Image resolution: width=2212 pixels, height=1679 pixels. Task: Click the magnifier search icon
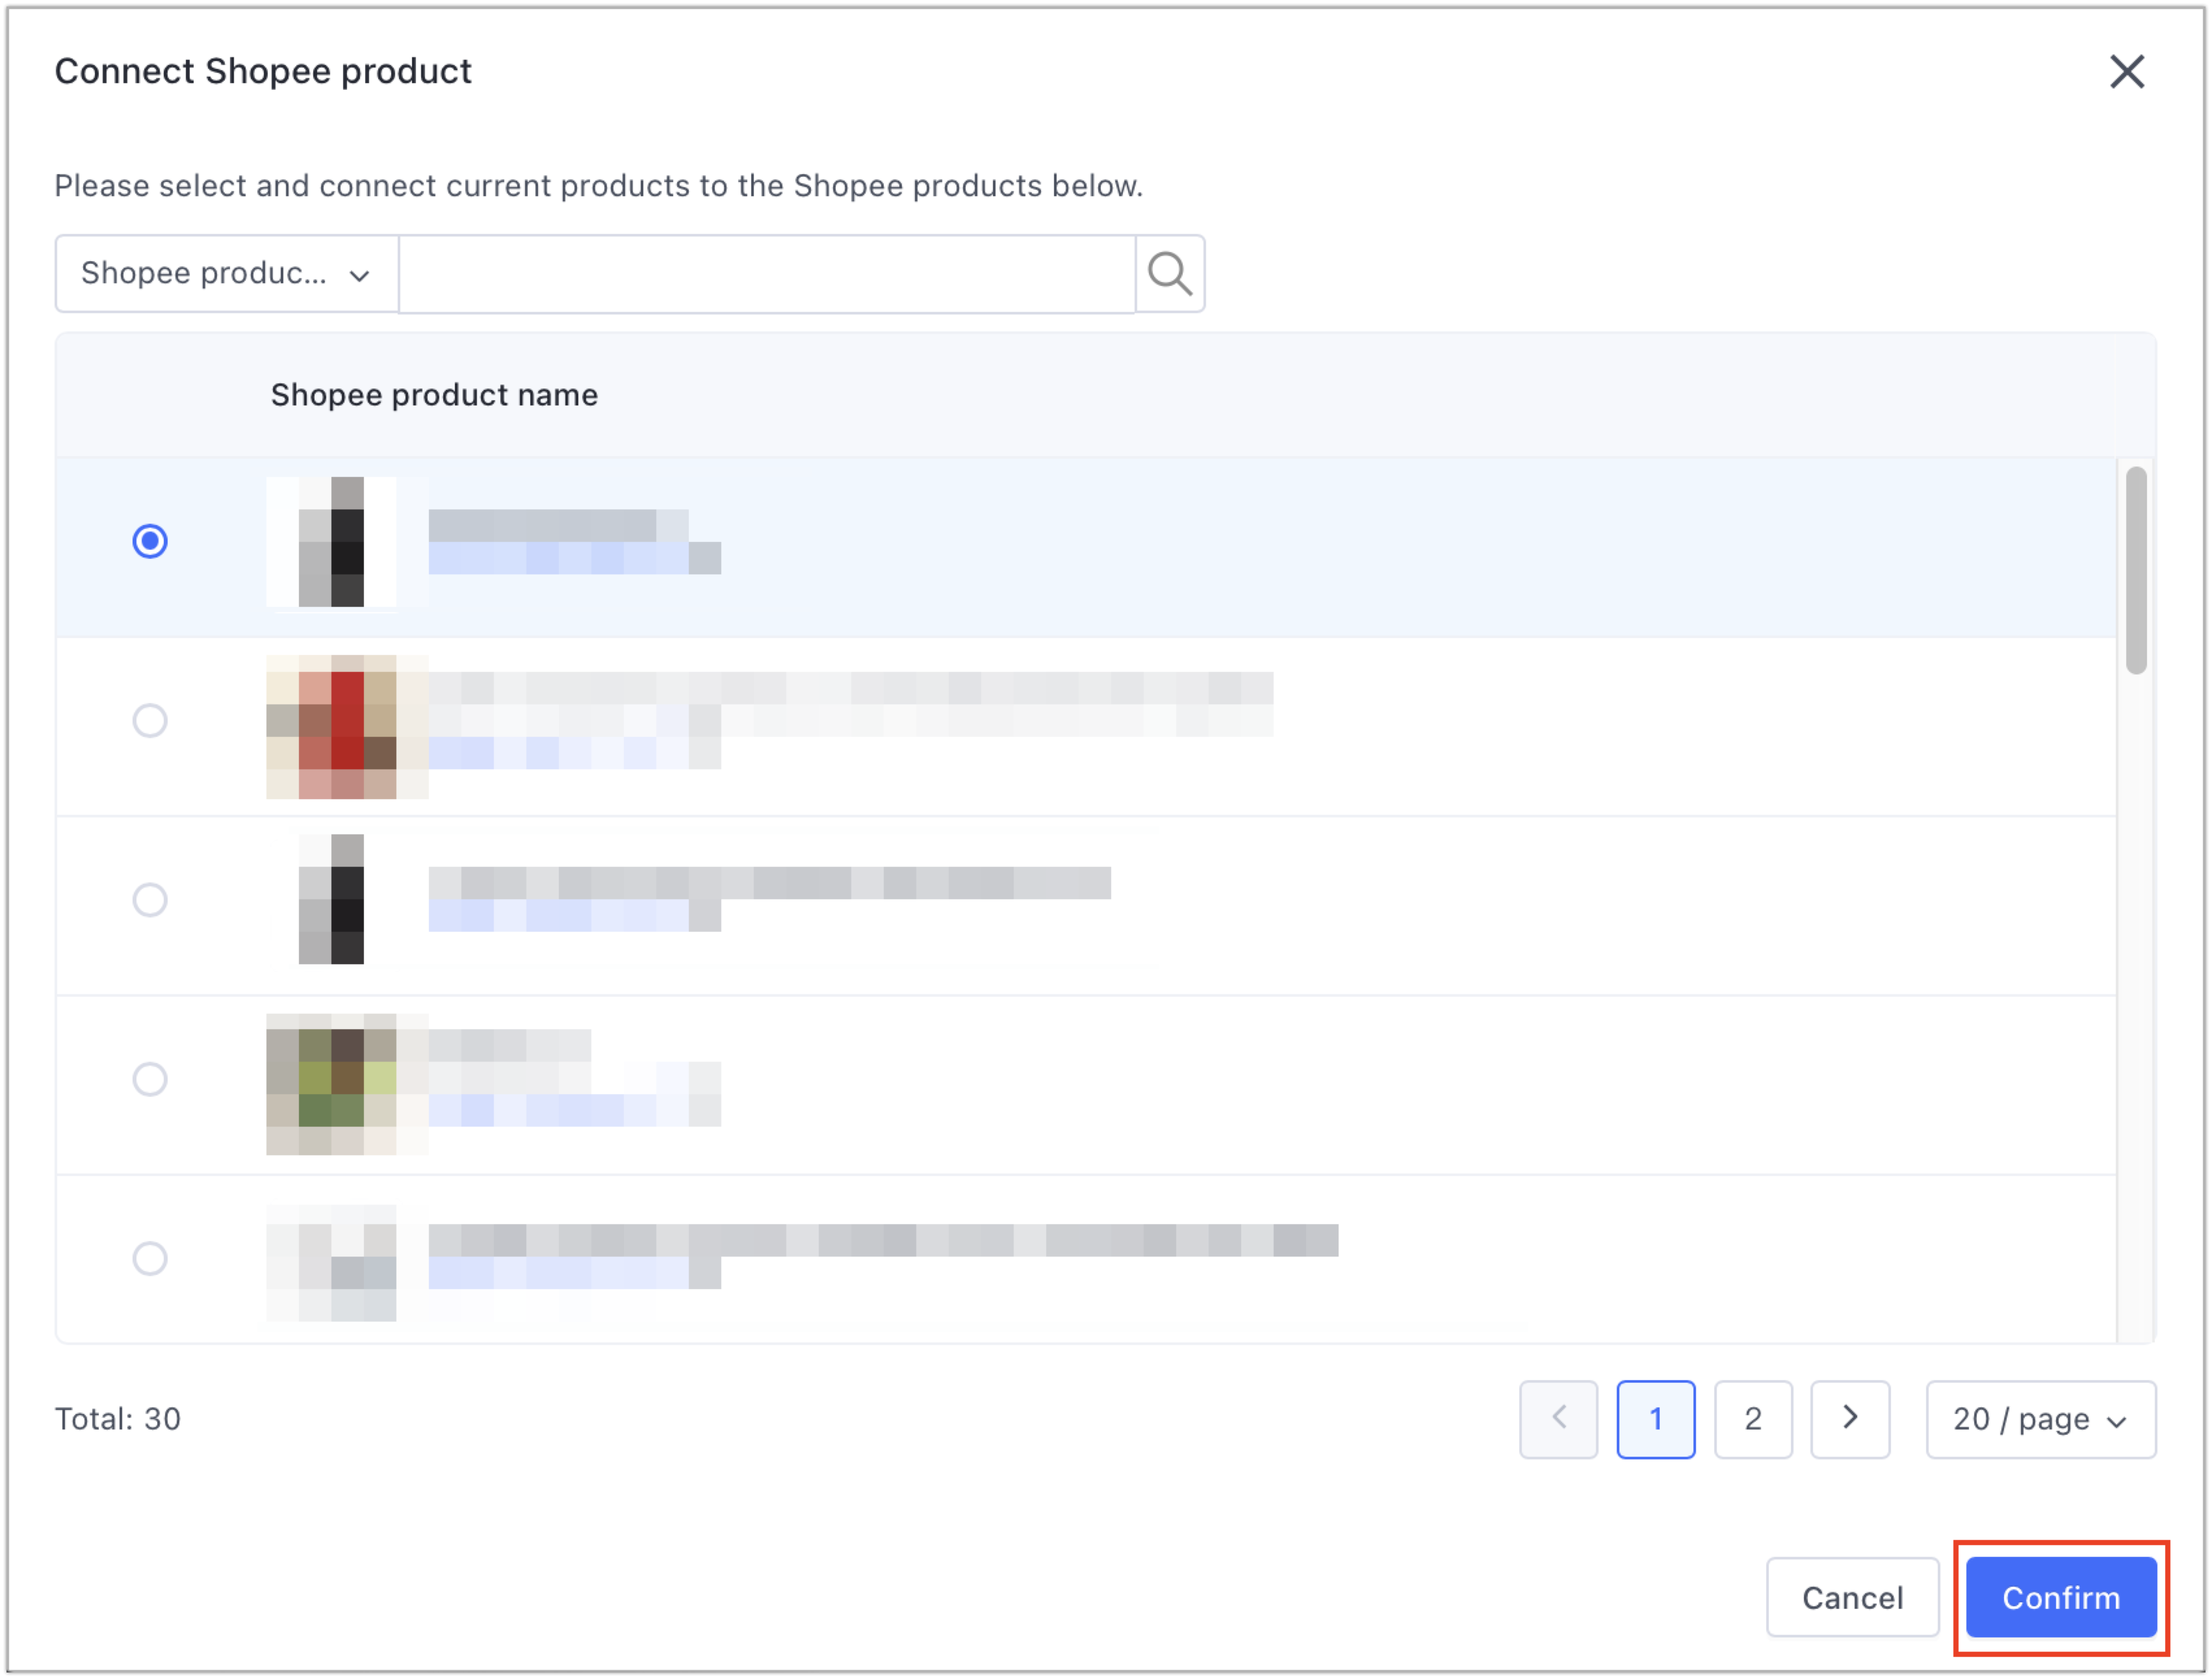(x=1170, y=274)
